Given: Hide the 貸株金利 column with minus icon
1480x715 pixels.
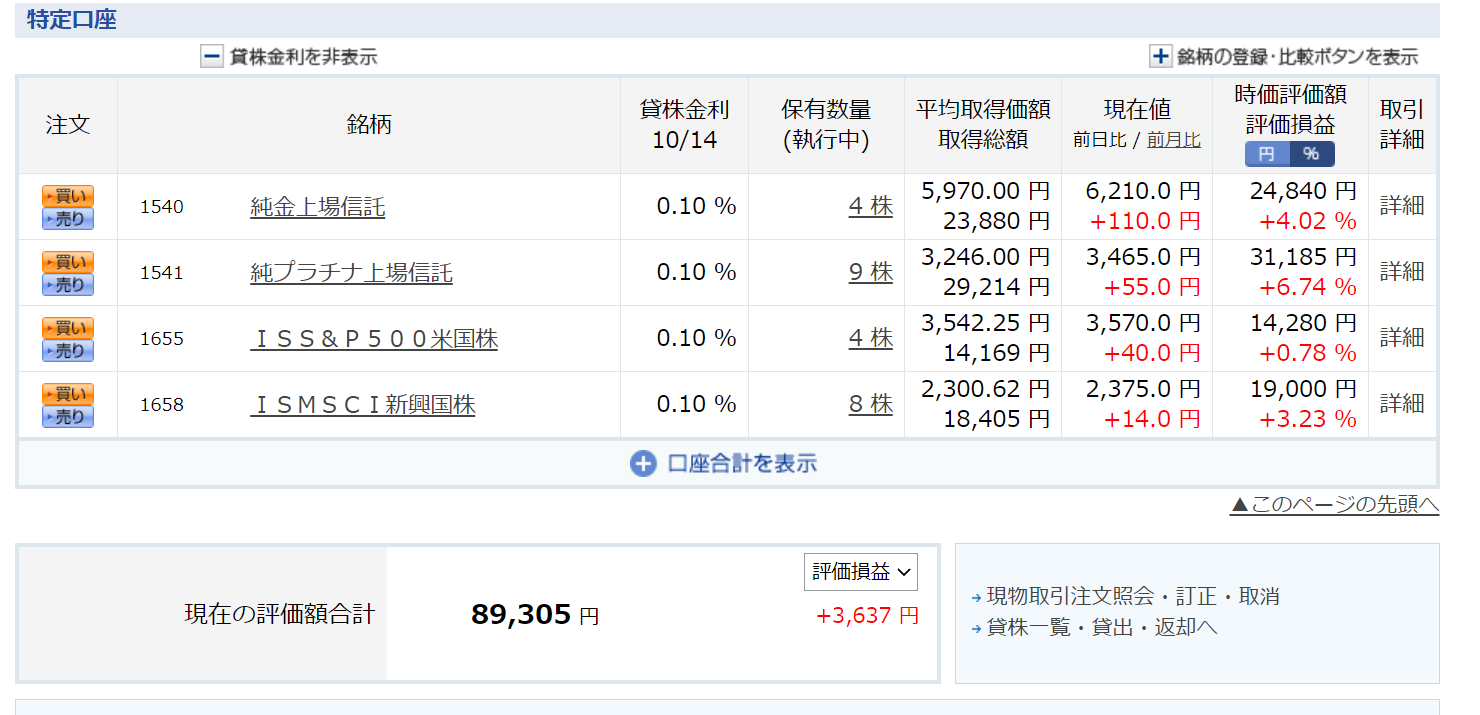Looking at the screenshot, I should pos(211,57).
